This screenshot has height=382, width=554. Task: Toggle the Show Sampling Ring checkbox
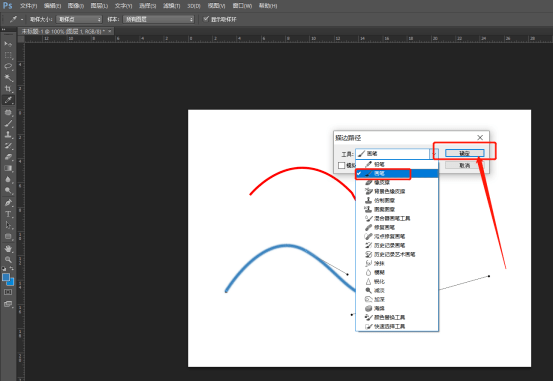206,19
